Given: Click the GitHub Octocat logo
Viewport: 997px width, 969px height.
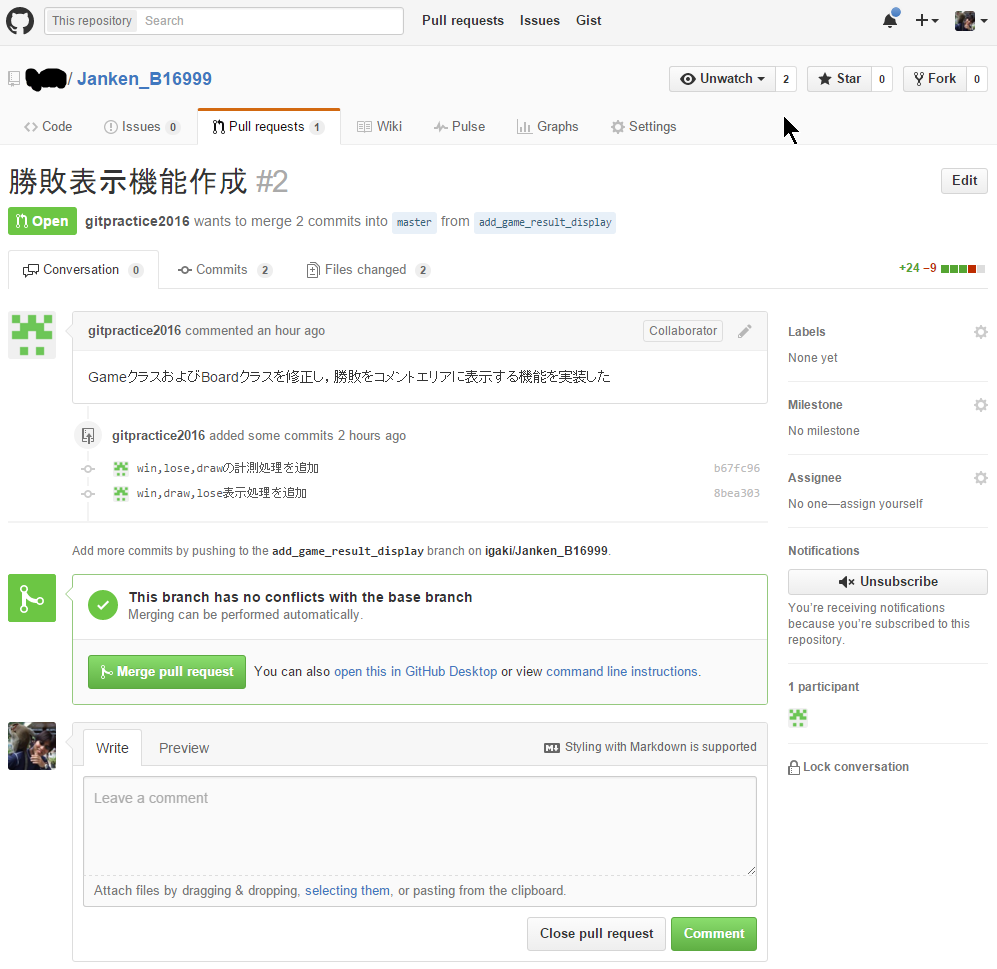Looking at the screenshot, I should click(x=20, y=21).
